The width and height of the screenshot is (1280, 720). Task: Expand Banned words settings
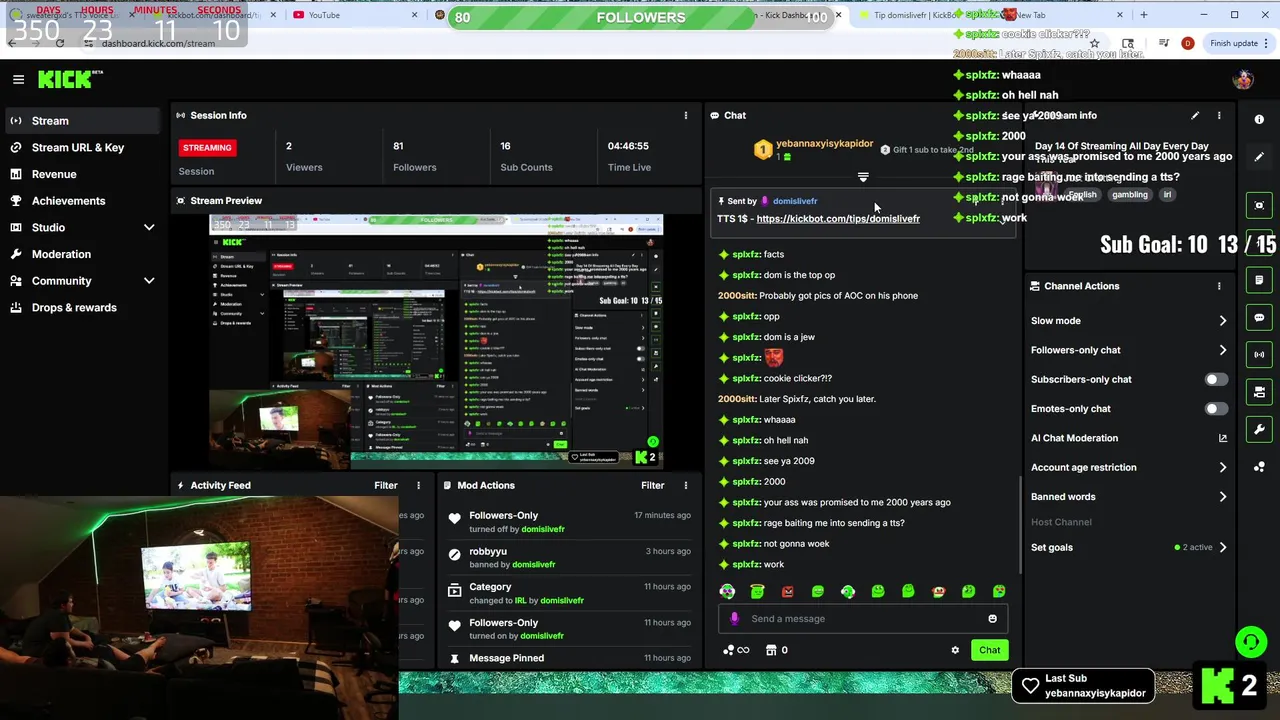click(x=1222, y=496)
